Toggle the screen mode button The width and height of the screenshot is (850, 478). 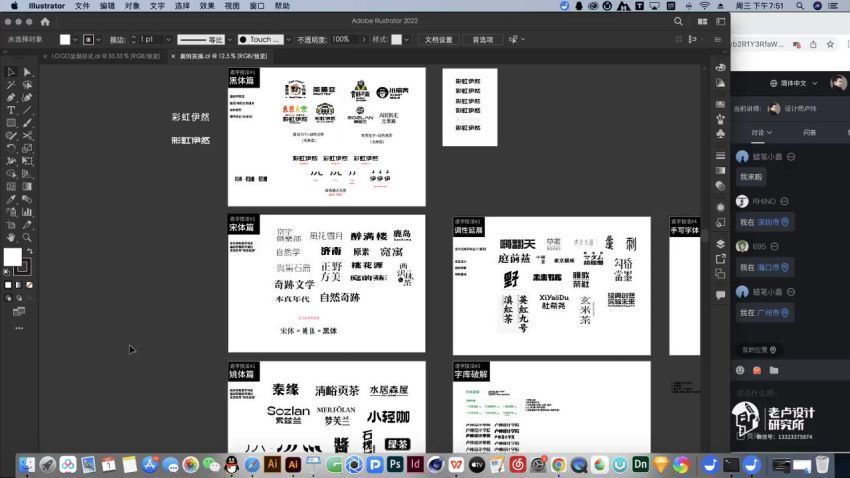click(x=19, y=312)
